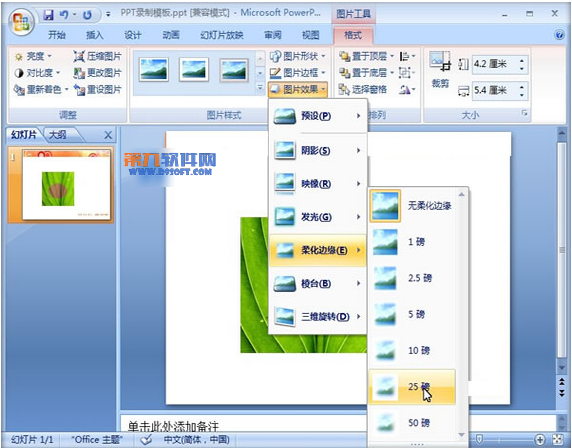Switch to the 幻灯片 slides pane tab
The width and height of the screenshot is (572, 448).
click(x=24, y=135)
